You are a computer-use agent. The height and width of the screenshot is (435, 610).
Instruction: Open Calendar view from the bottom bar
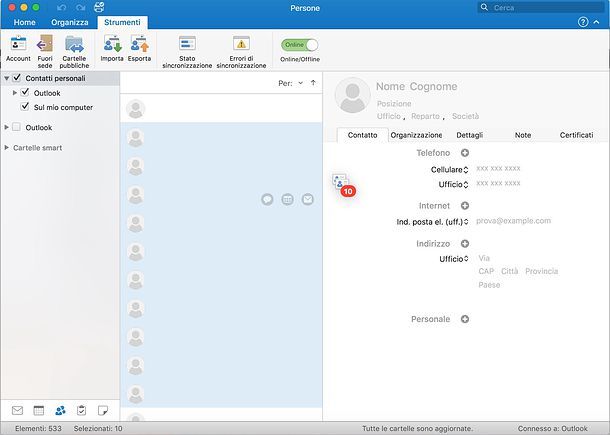[39, 410]
